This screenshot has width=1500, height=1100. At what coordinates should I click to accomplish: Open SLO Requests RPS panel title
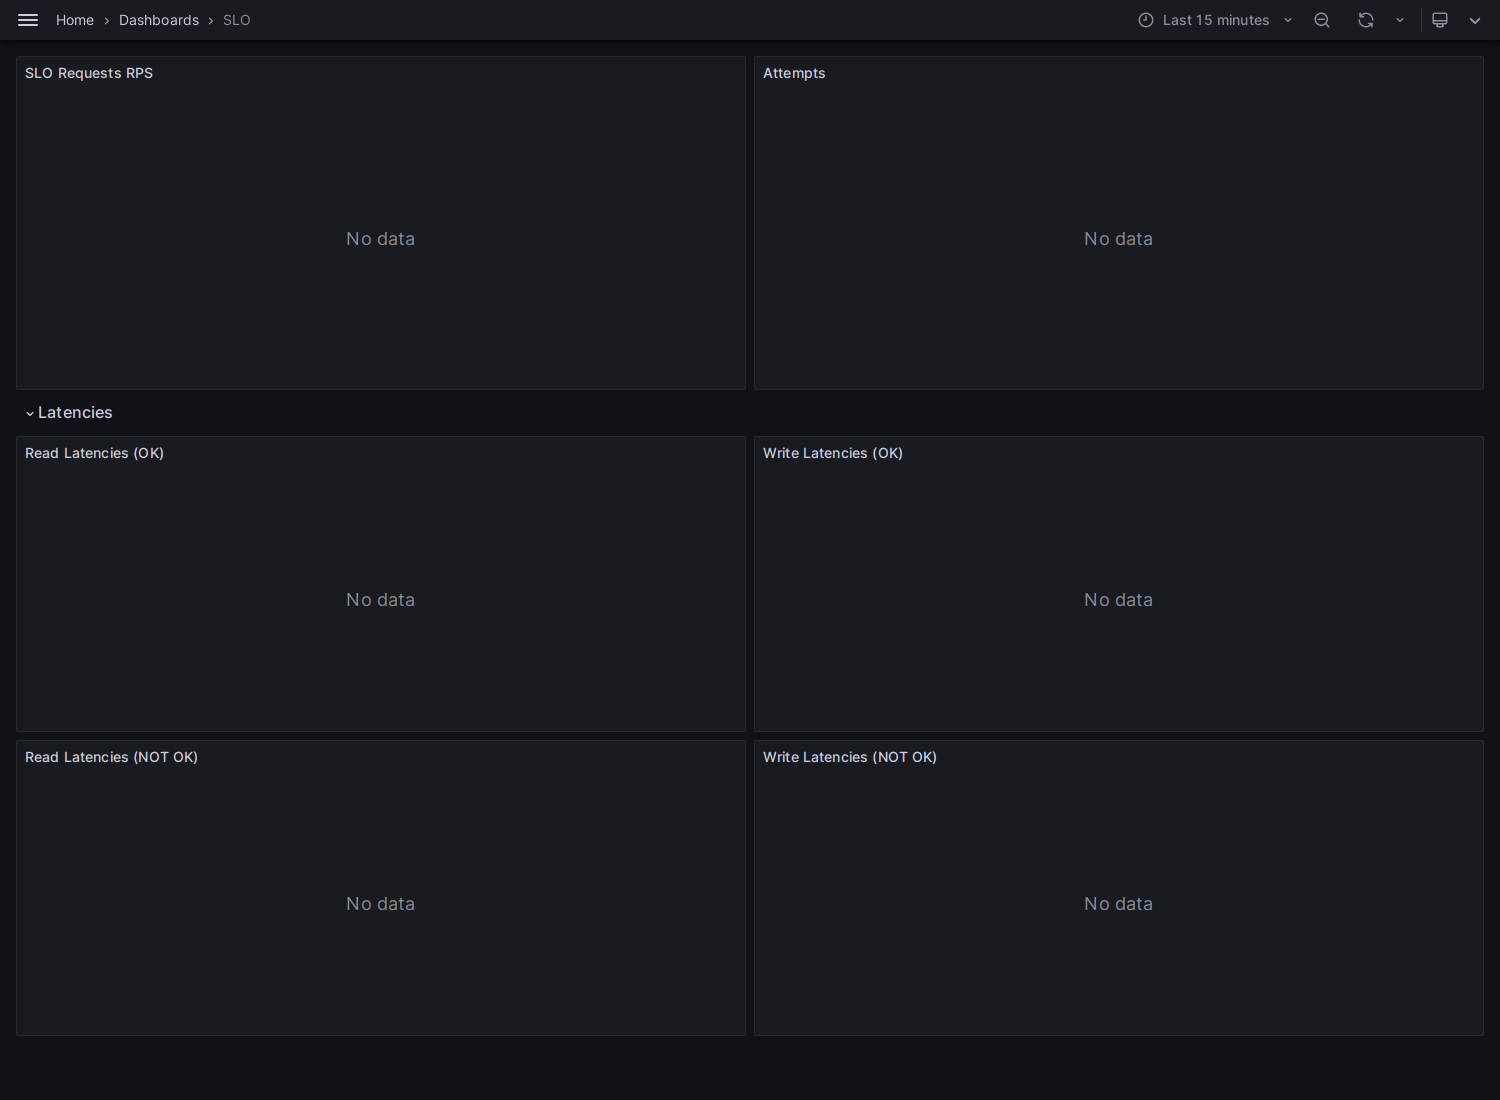(x=89, y=73)
